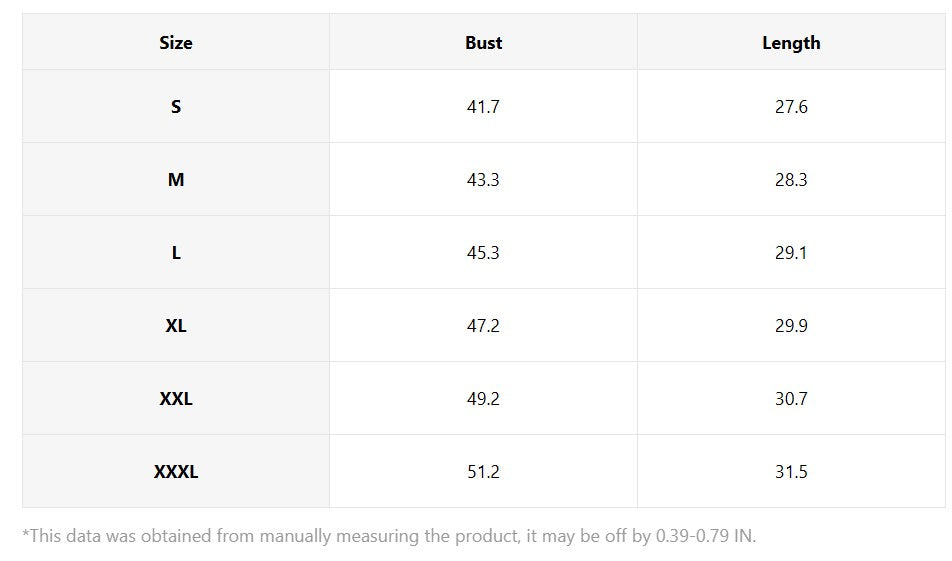Click the bust value 45.3

click(x=483, y=253)
